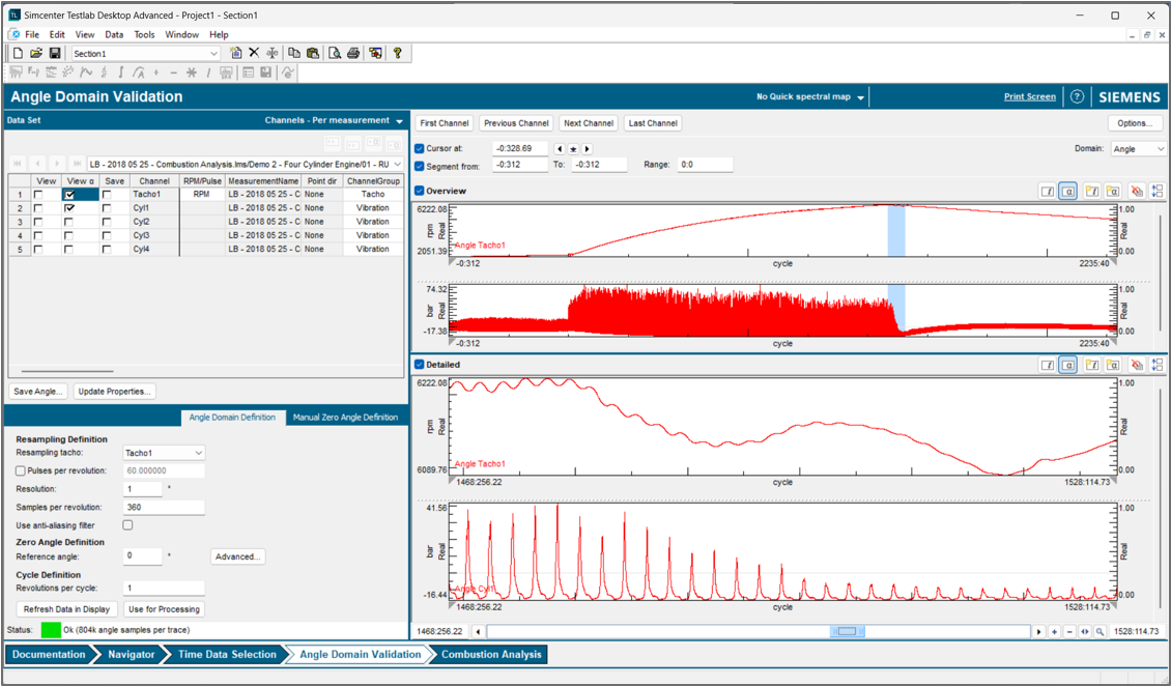
Task: Select the time display icon in Detailed toolbar
Action: tap(1047, 365)
